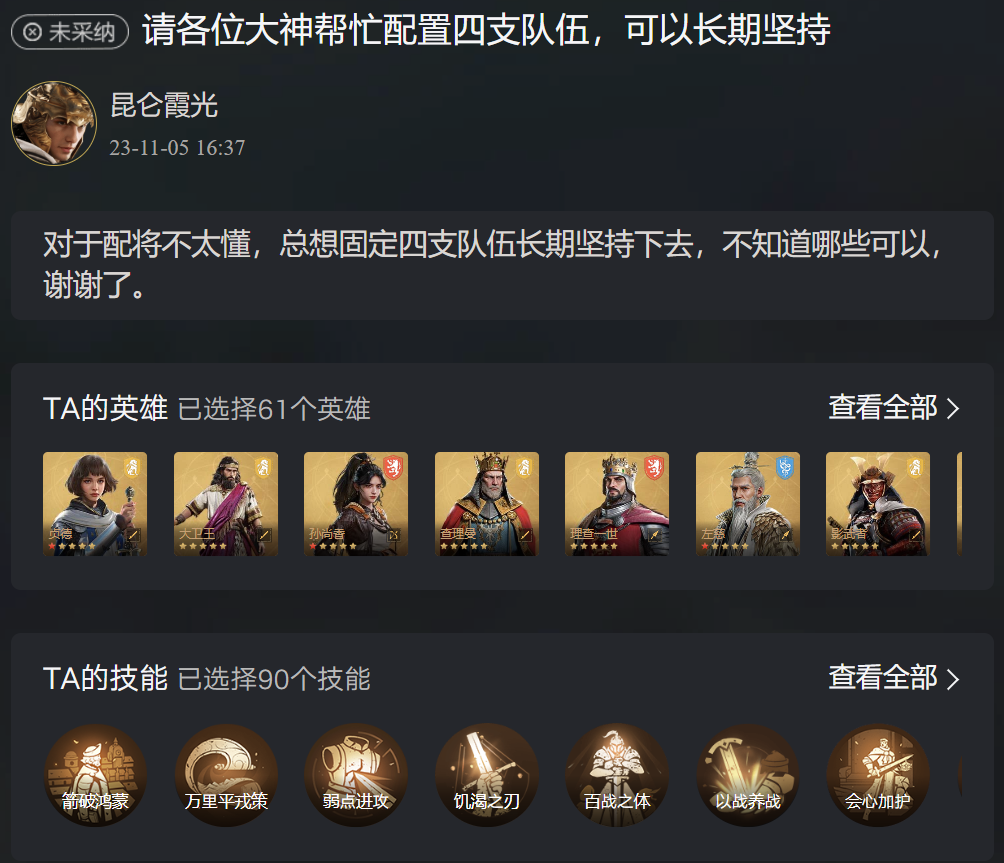Select the 饥渴之刃 skill icon

[487, 775]
